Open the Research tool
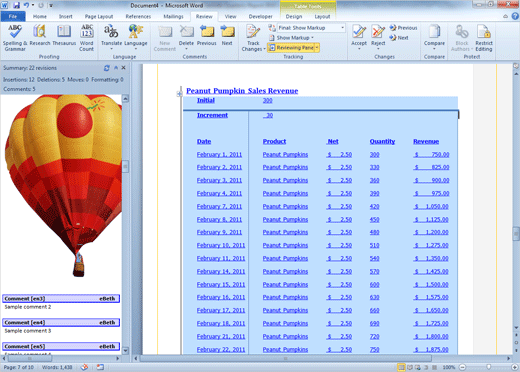Screen dimensions: 520x372 tap(40, 35)
